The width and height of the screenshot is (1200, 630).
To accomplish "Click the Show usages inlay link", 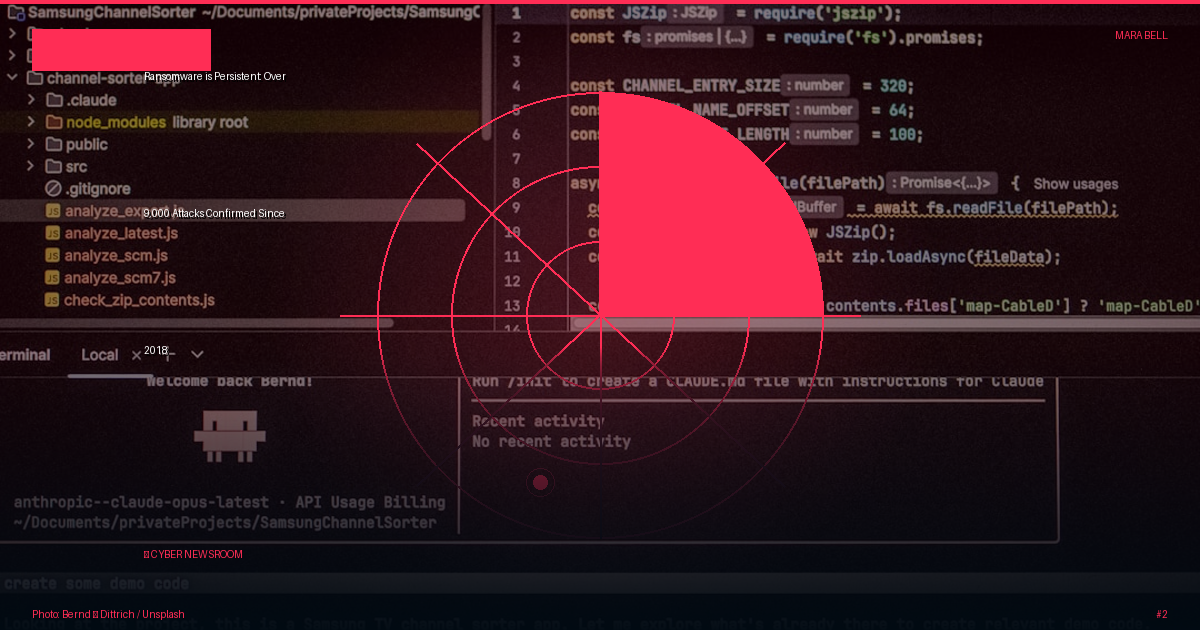I will [x=1075, y=184].
